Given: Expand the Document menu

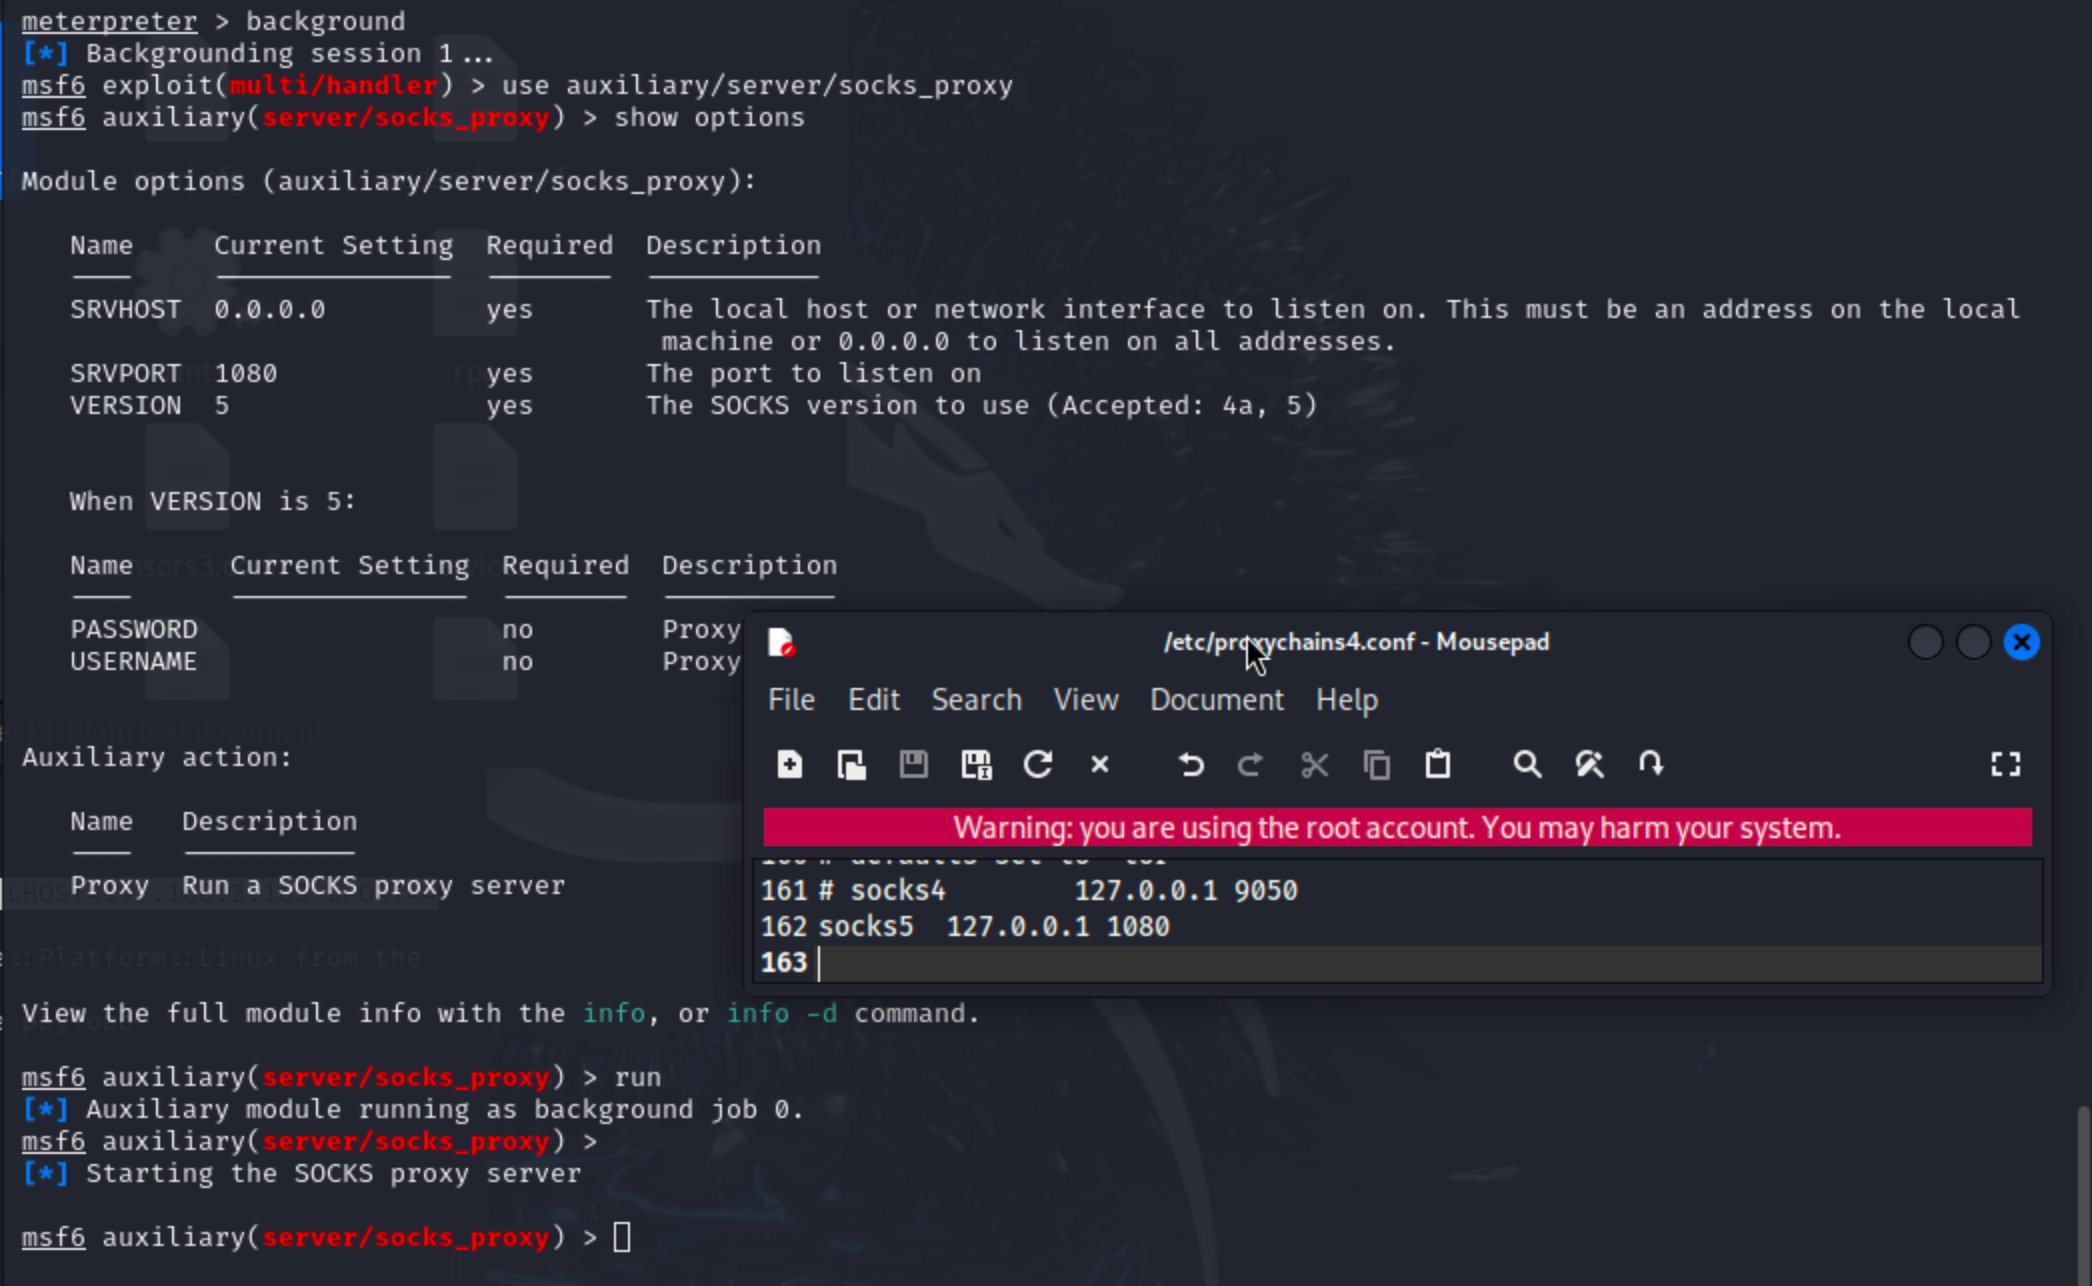Looking at the screenshot, I should pyautogui.click(x=1217, y=700).
